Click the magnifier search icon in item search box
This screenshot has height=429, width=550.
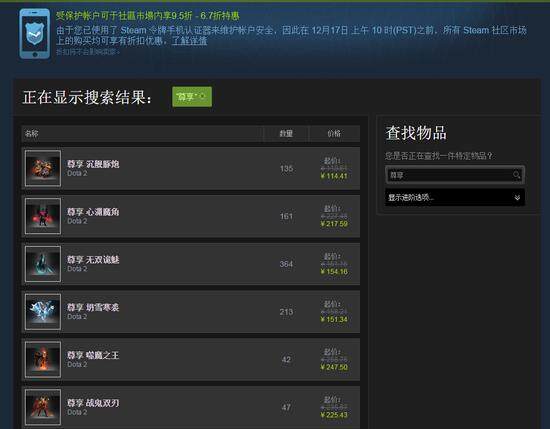coord(516,175)
